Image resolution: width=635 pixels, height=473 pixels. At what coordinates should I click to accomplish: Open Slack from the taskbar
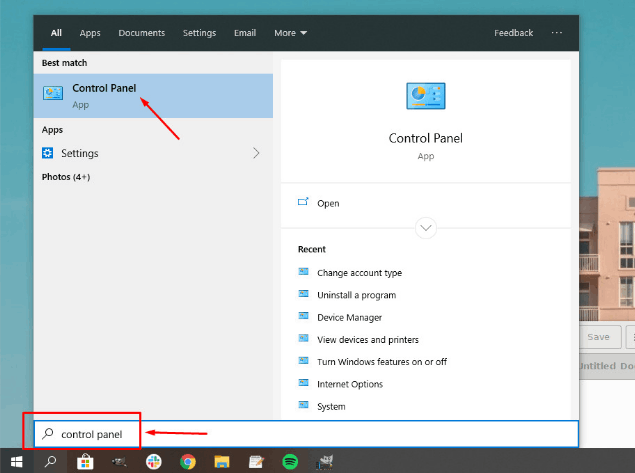[x=153, y=462]
